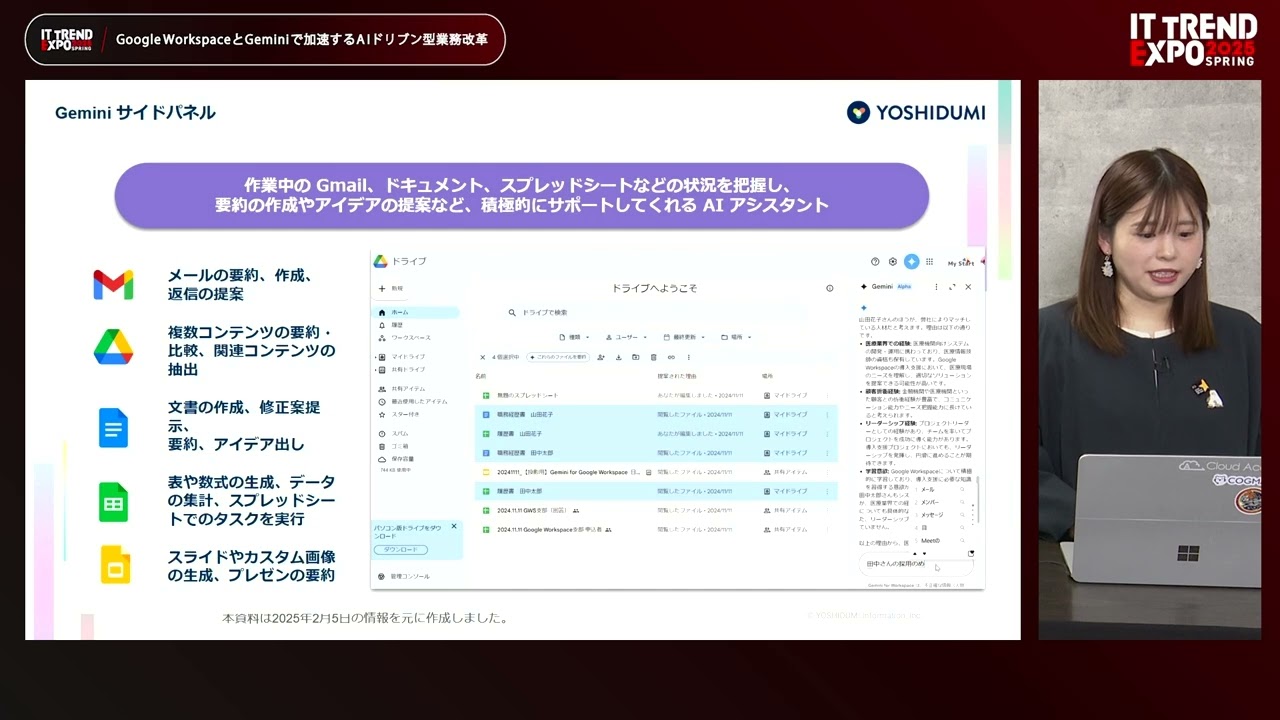Click the Google Drive logo
The image size is (1280, 720).
point(380,261)
